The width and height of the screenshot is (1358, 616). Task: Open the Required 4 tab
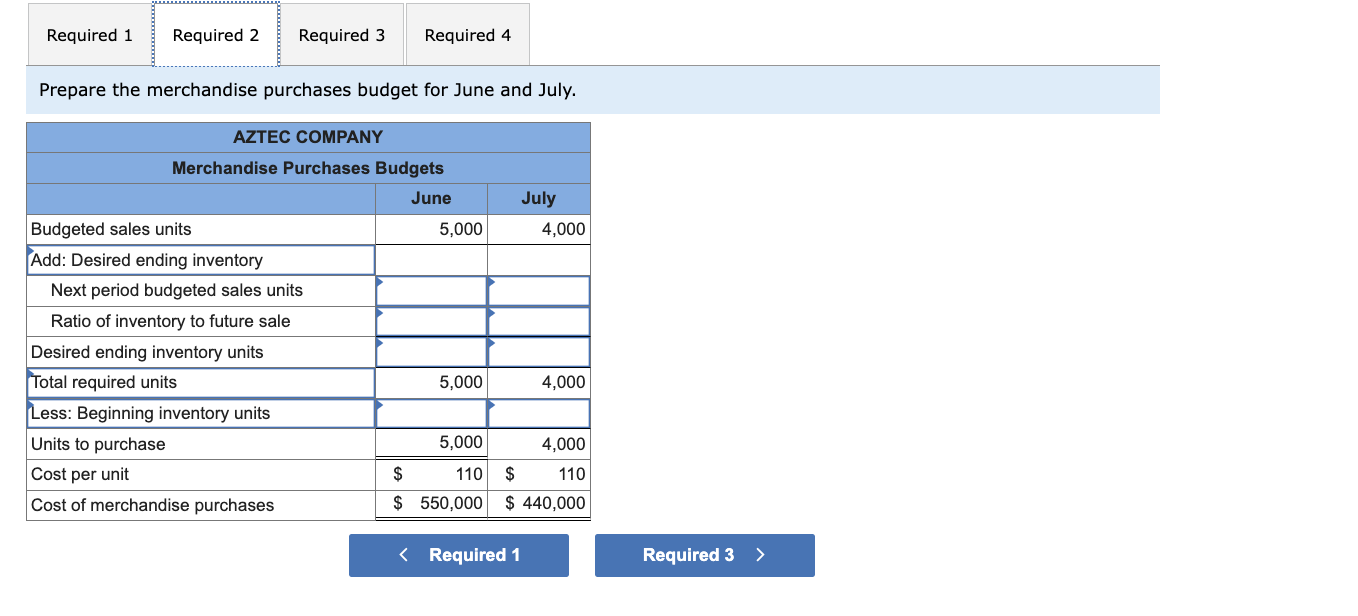pos(467,34)
